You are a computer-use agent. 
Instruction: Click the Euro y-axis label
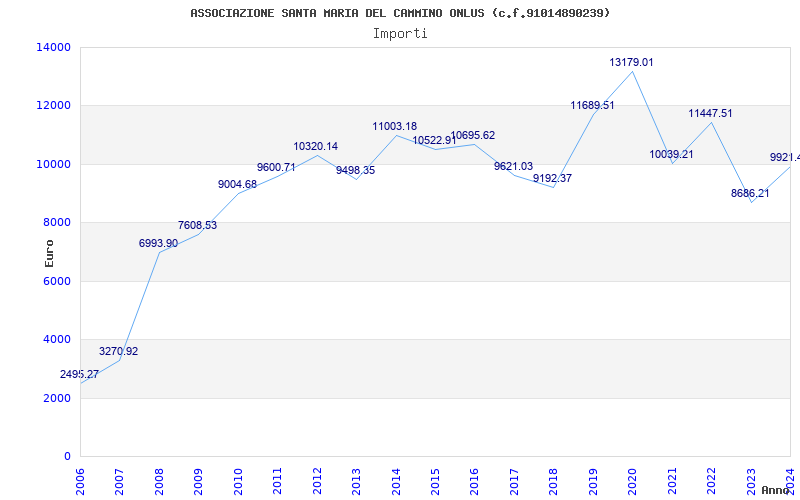pos(49,253)
